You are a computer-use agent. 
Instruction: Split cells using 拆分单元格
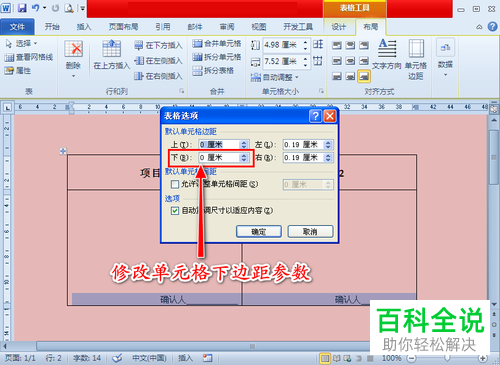pyautogui.click(x=217, y=57)
